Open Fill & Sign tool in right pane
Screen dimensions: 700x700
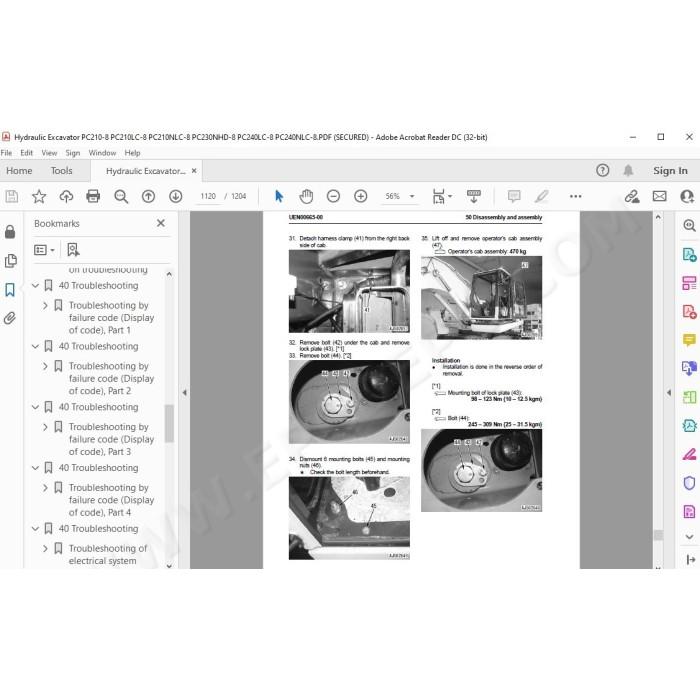(x=689, y=454)
